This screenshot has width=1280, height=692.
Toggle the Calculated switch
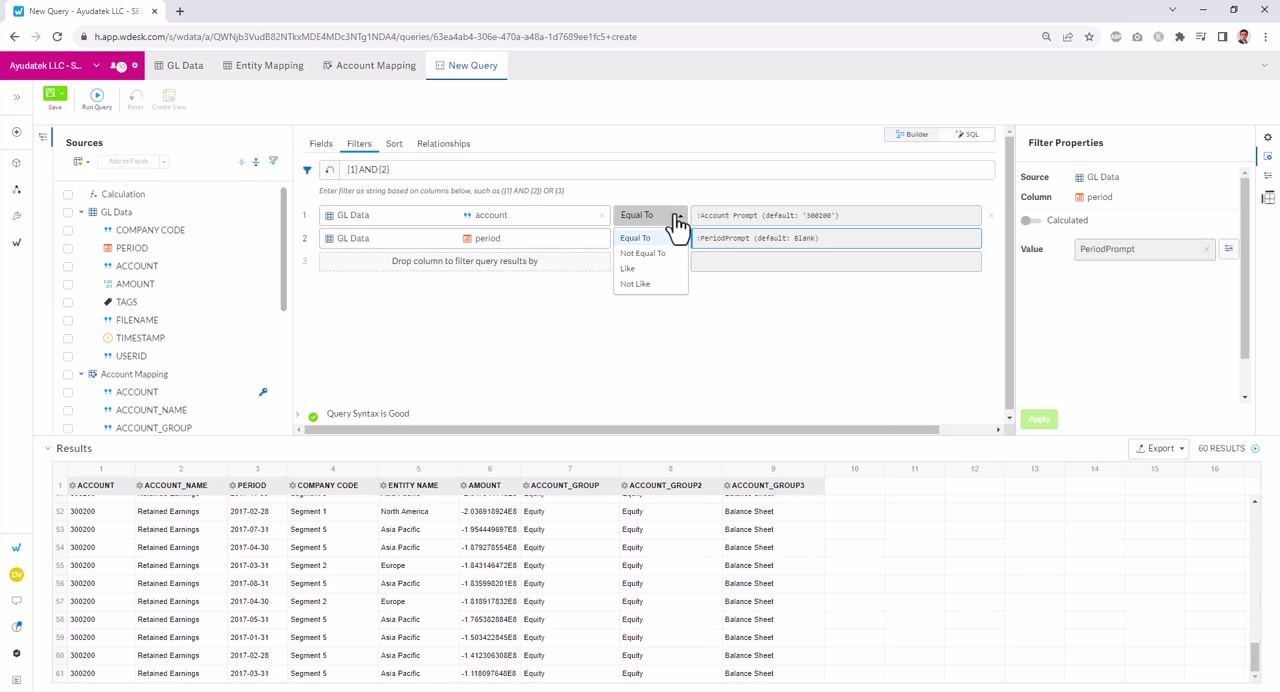[x=1030, y=220]
